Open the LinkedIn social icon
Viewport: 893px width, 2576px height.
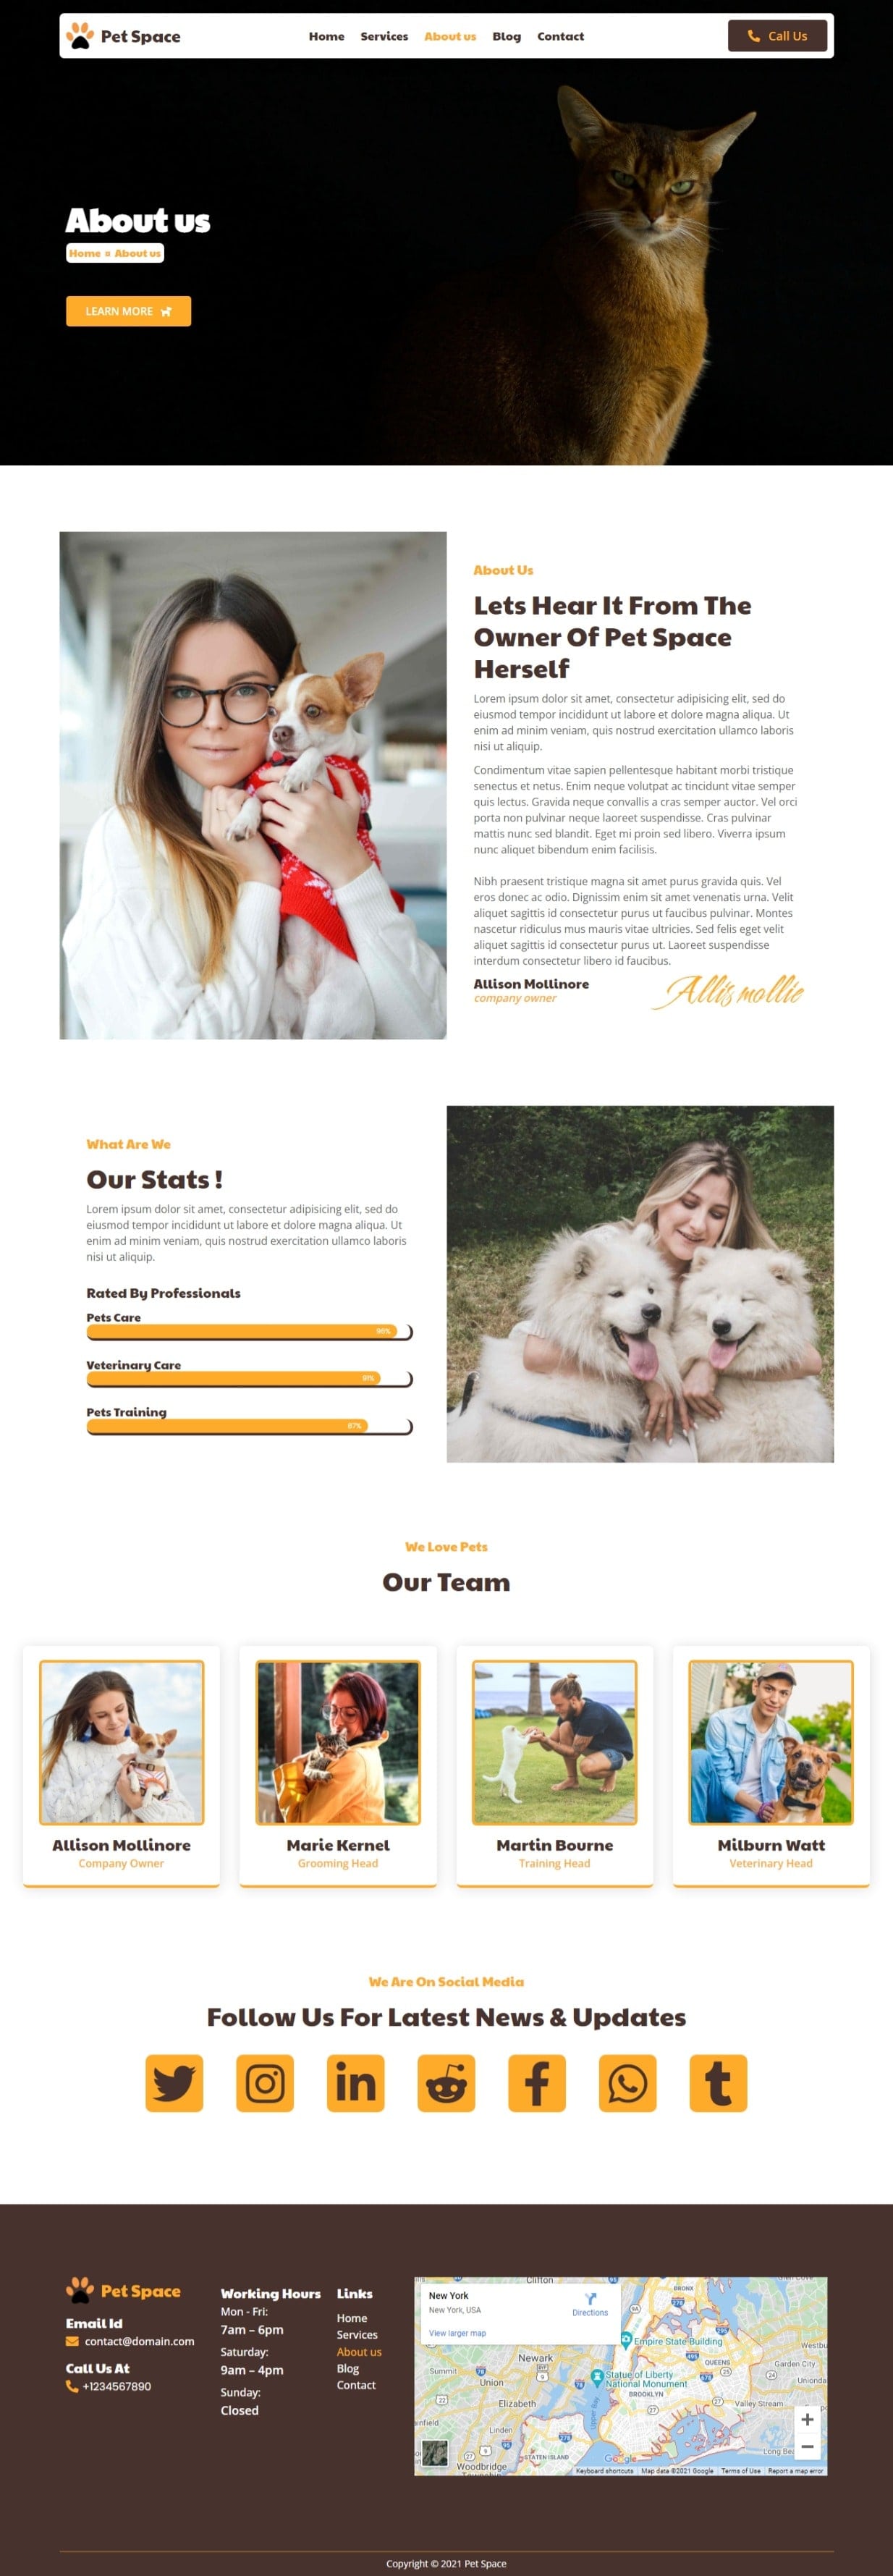click(356, 2083)
